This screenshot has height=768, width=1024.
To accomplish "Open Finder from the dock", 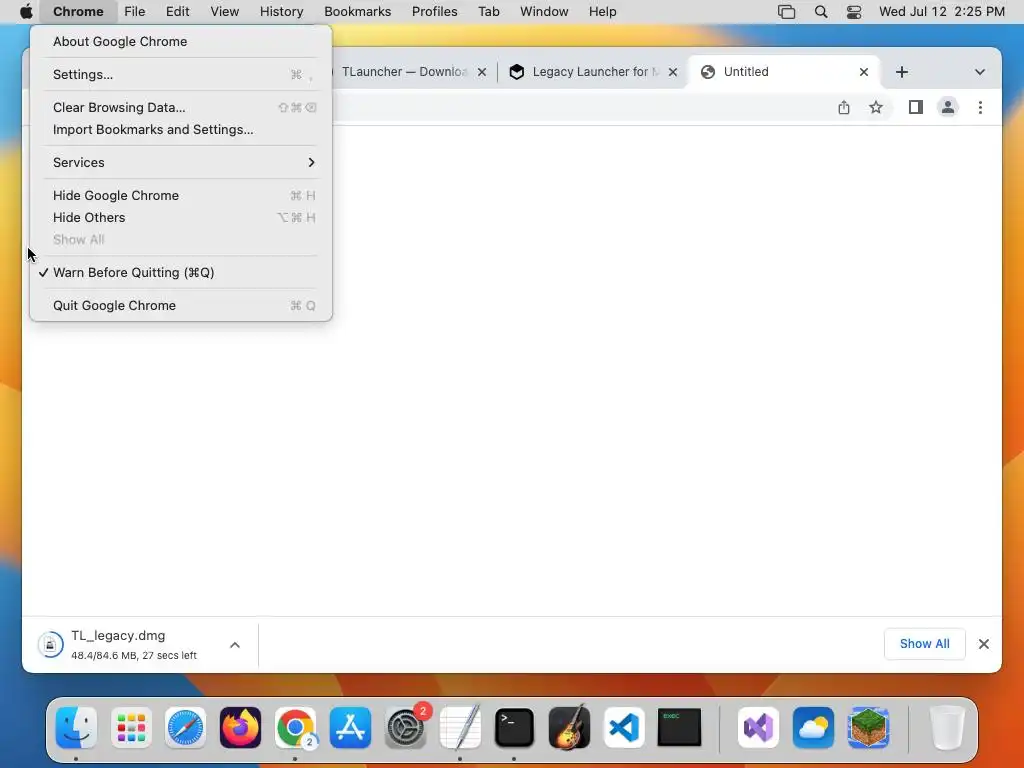I will point(76,728).
